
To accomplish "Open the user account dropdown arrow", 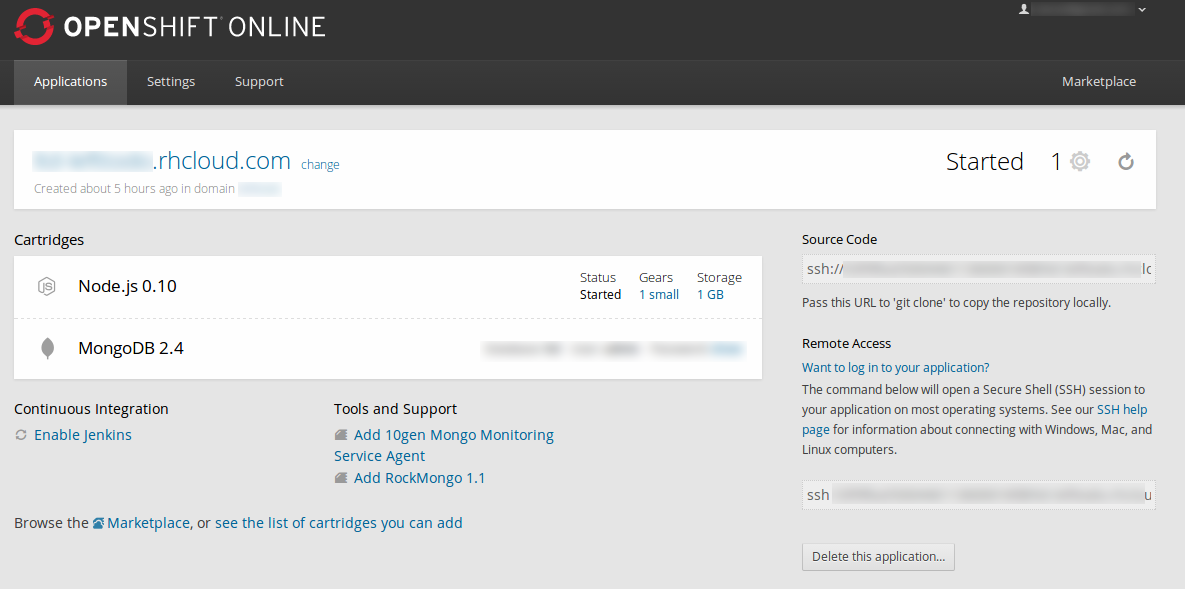I will (x=1142, y=10).
